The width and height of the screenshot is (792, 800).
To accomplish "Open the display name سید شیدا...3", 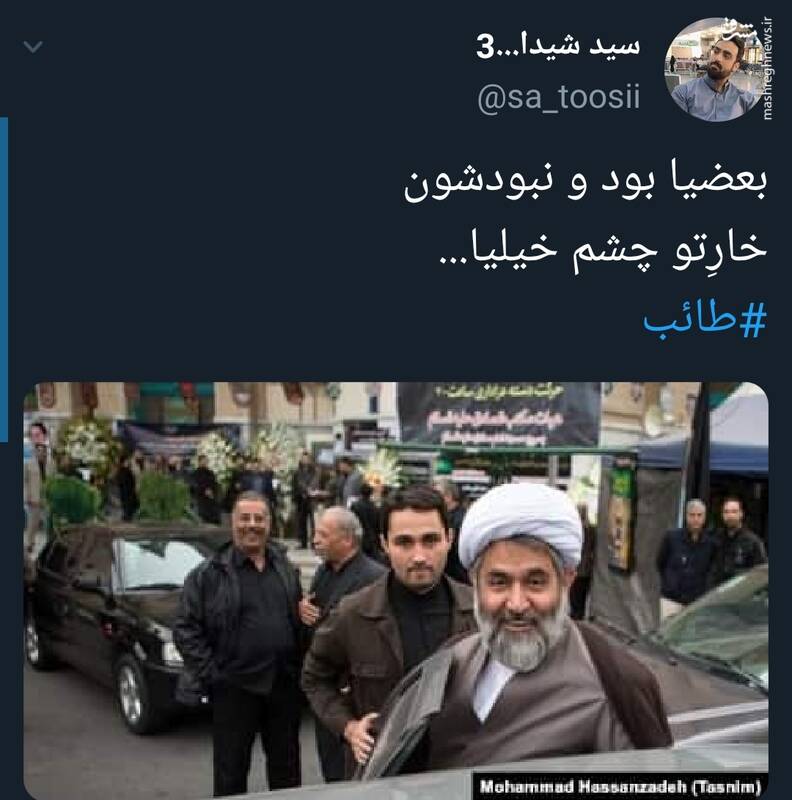I will (x=558, y=46).
